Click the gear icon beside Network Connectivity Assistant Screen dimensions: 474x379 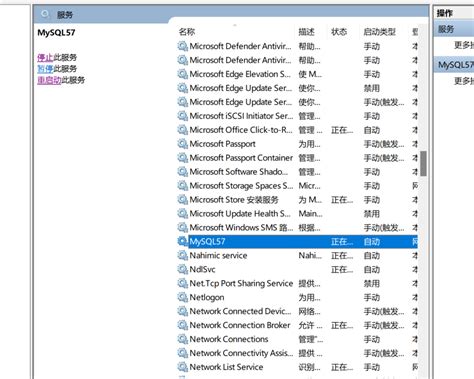(x=182, y=353)
